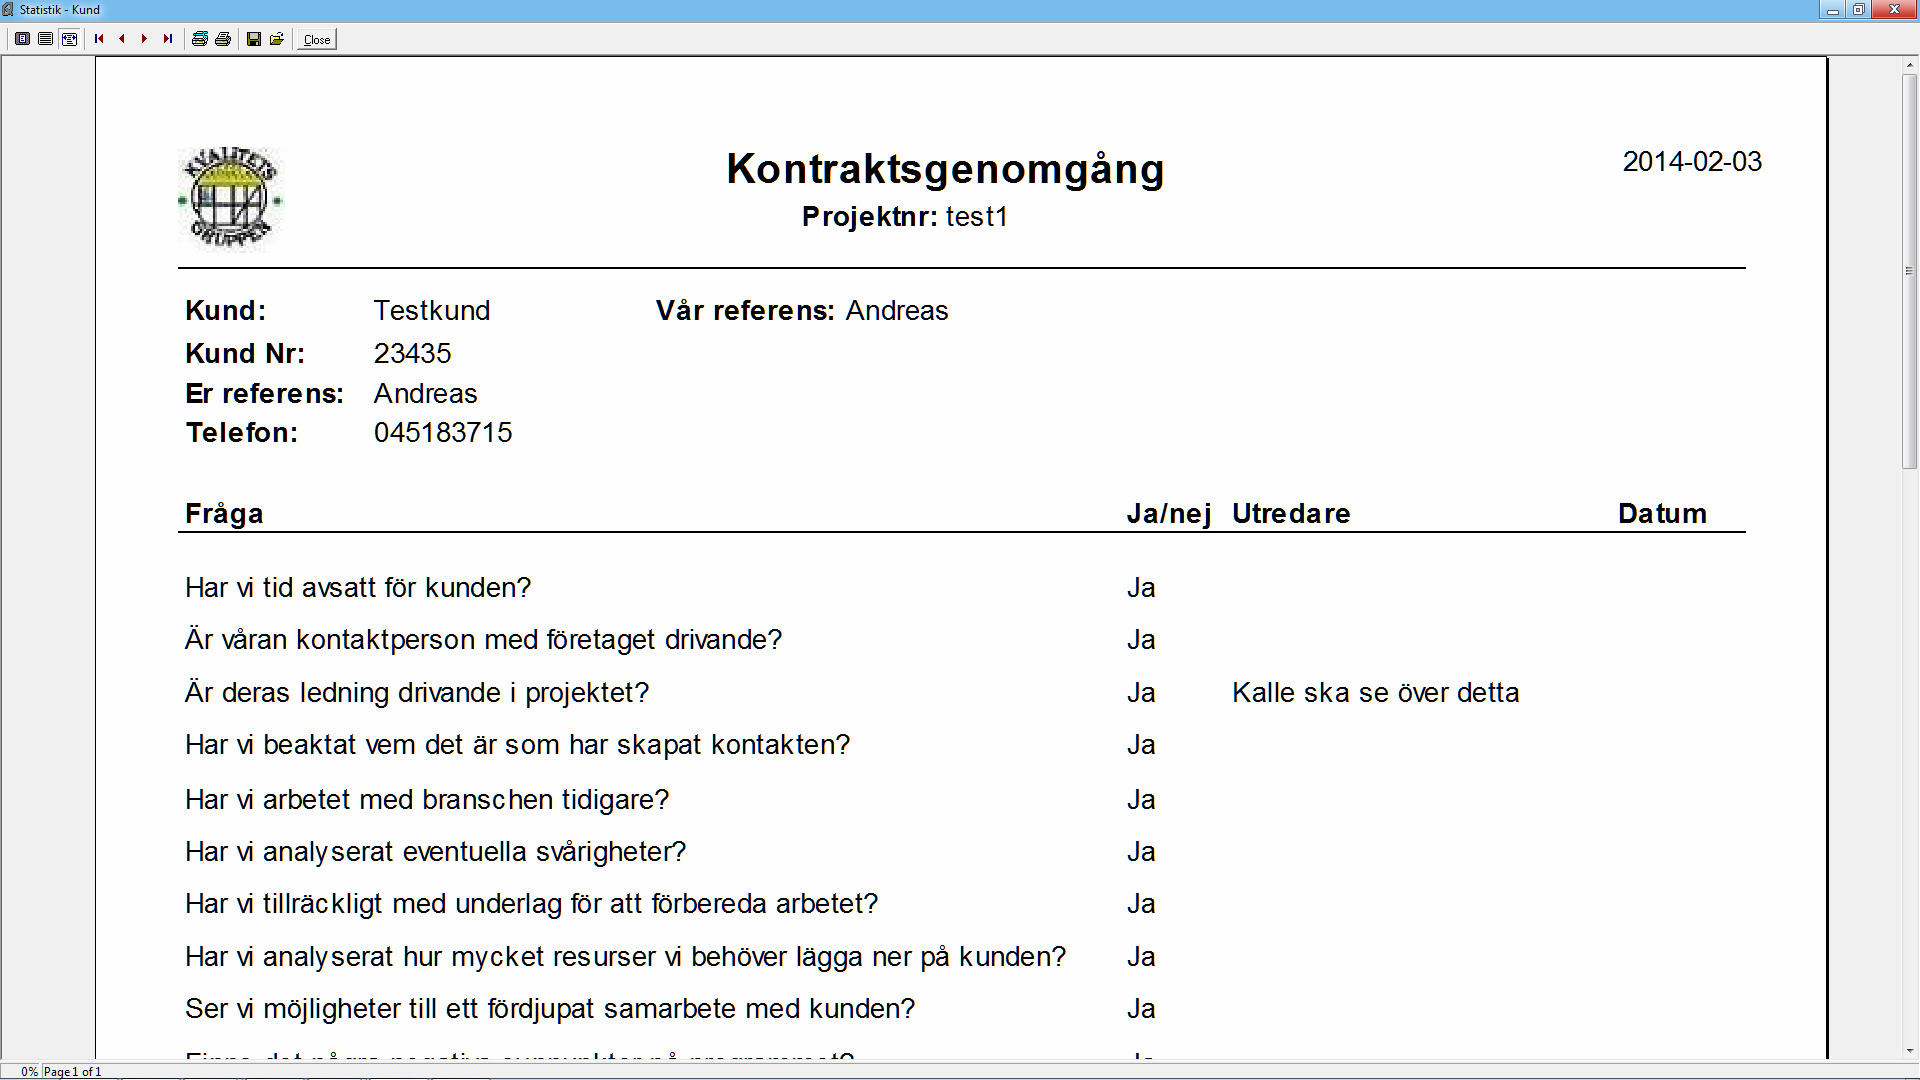Go to the previous page of the report
1920x1080 pixels.
pyautogui.click(x=122, y=39)
